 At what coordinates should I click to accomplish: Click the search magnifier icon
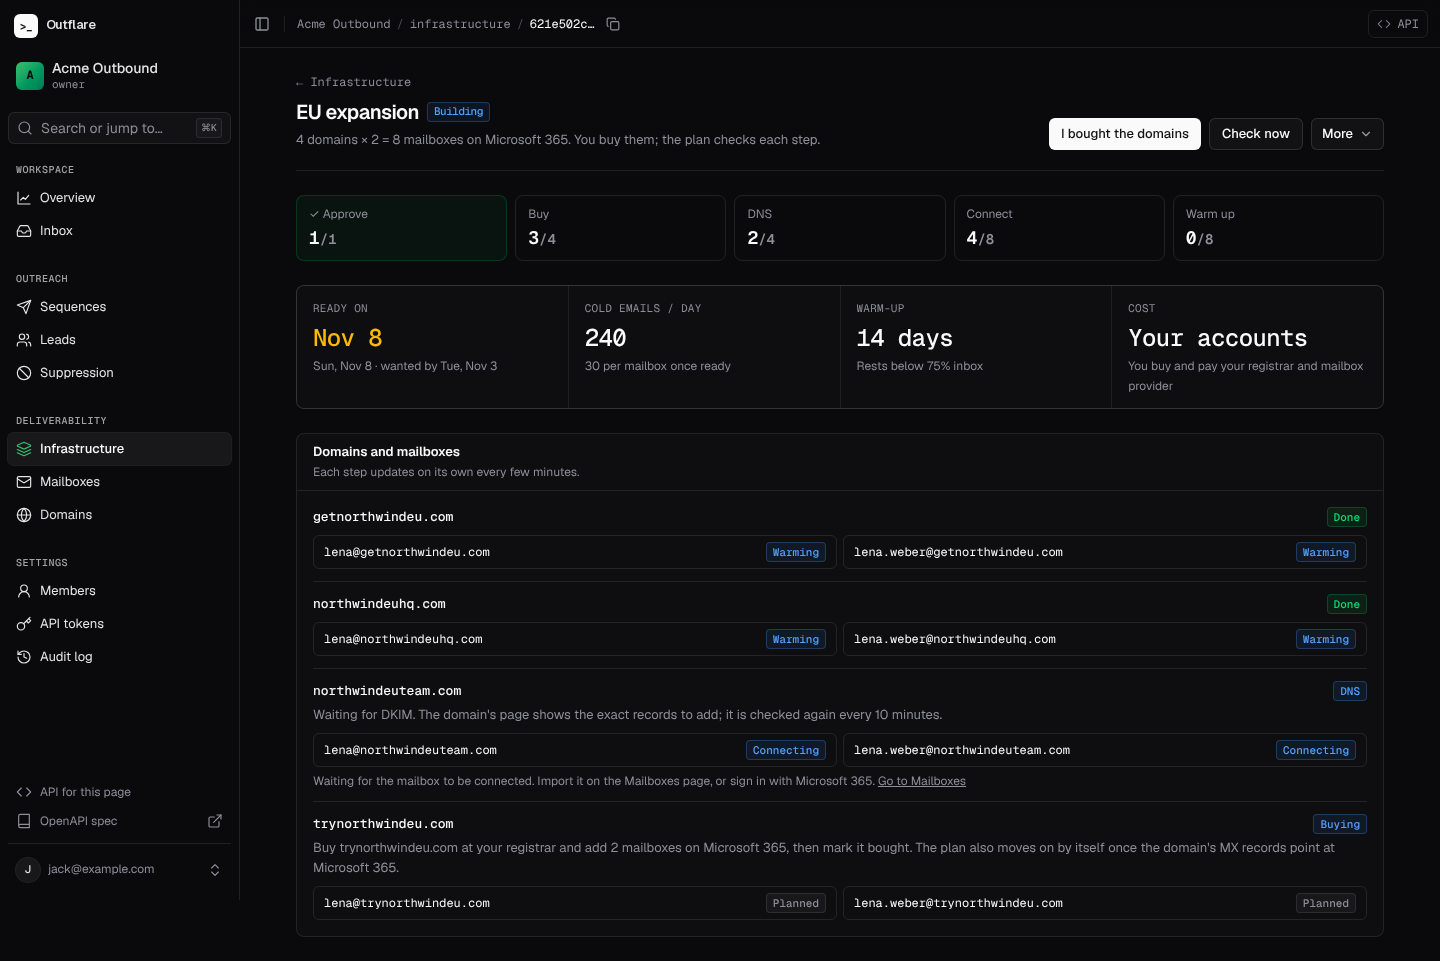25,128
